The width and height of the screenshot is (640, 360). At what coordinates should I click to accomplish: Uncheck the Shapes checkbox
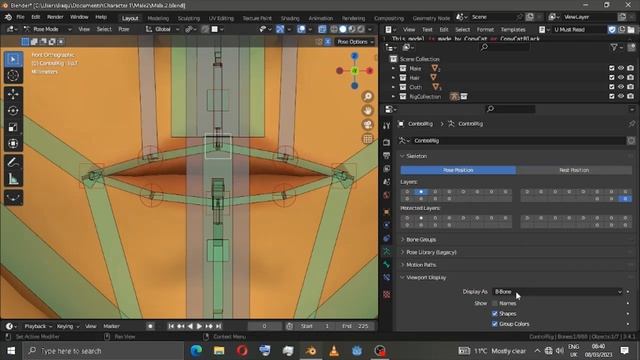point(495,313)
